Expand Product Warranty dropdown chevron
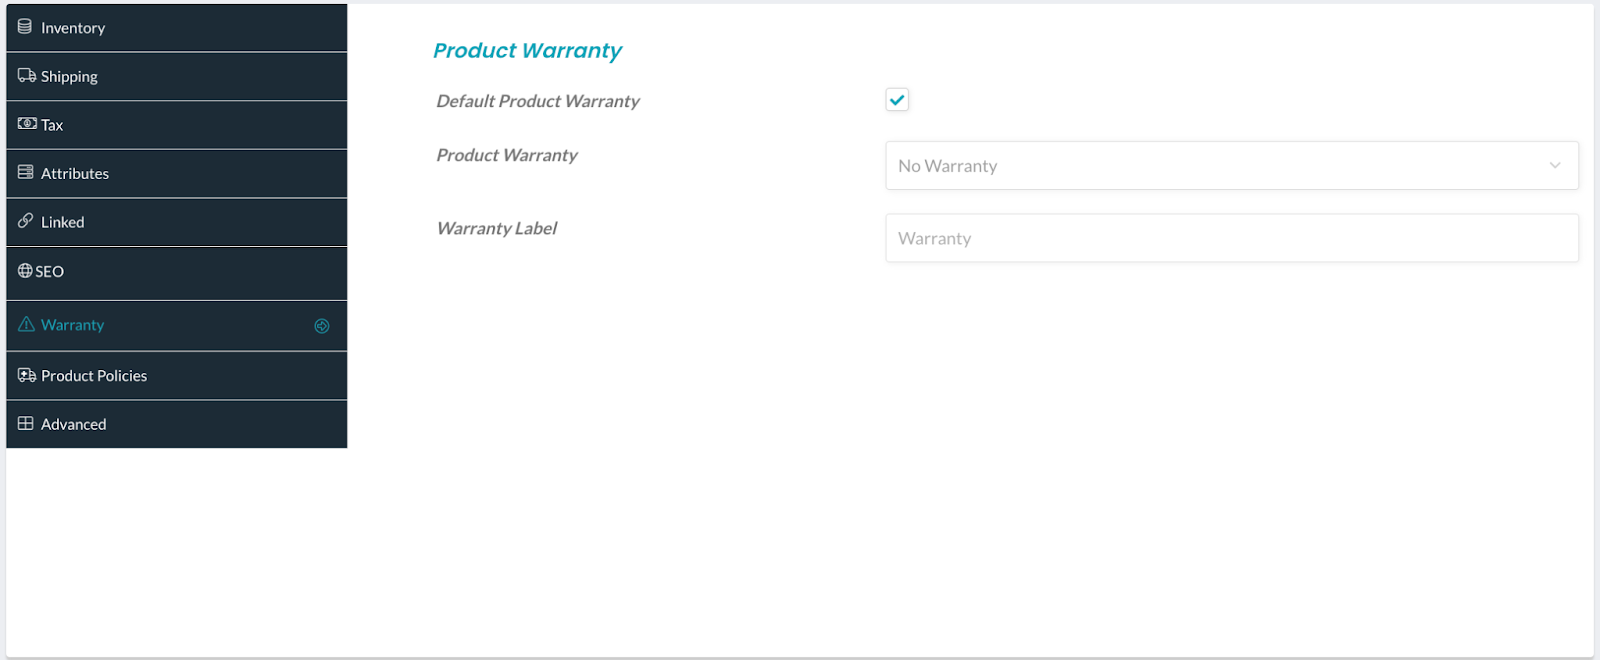The height and width of the screenshot is (660, 1600). (1555, 166)
